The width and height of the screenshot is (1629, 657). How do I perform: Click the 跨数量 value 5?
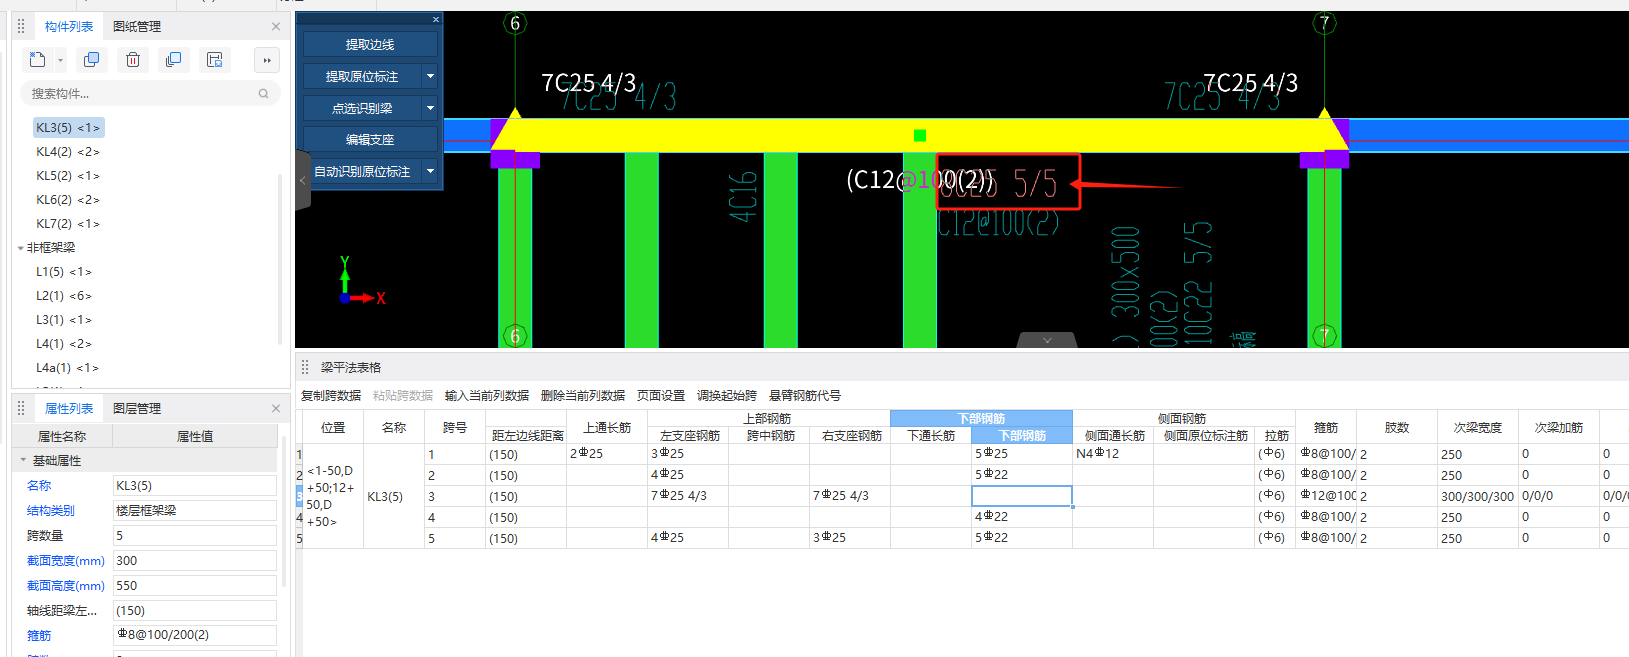(195, 536)
